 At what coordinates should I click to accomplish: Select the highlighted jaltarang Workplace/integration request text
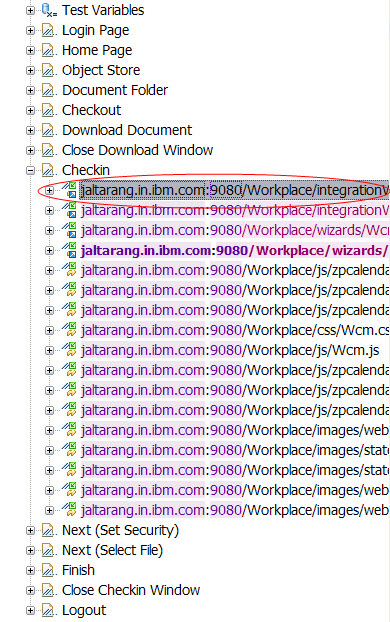235,190
